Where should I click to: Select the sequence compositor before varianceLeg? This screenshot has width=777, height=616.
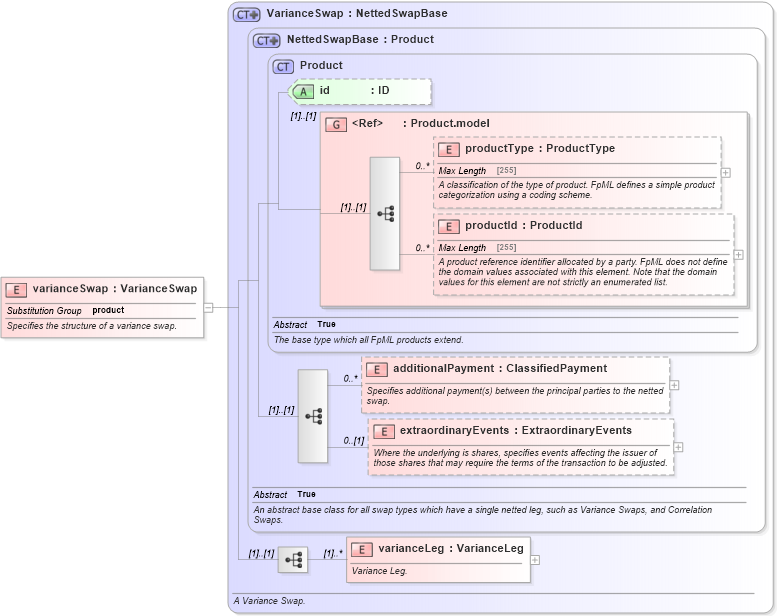[293, 560]
